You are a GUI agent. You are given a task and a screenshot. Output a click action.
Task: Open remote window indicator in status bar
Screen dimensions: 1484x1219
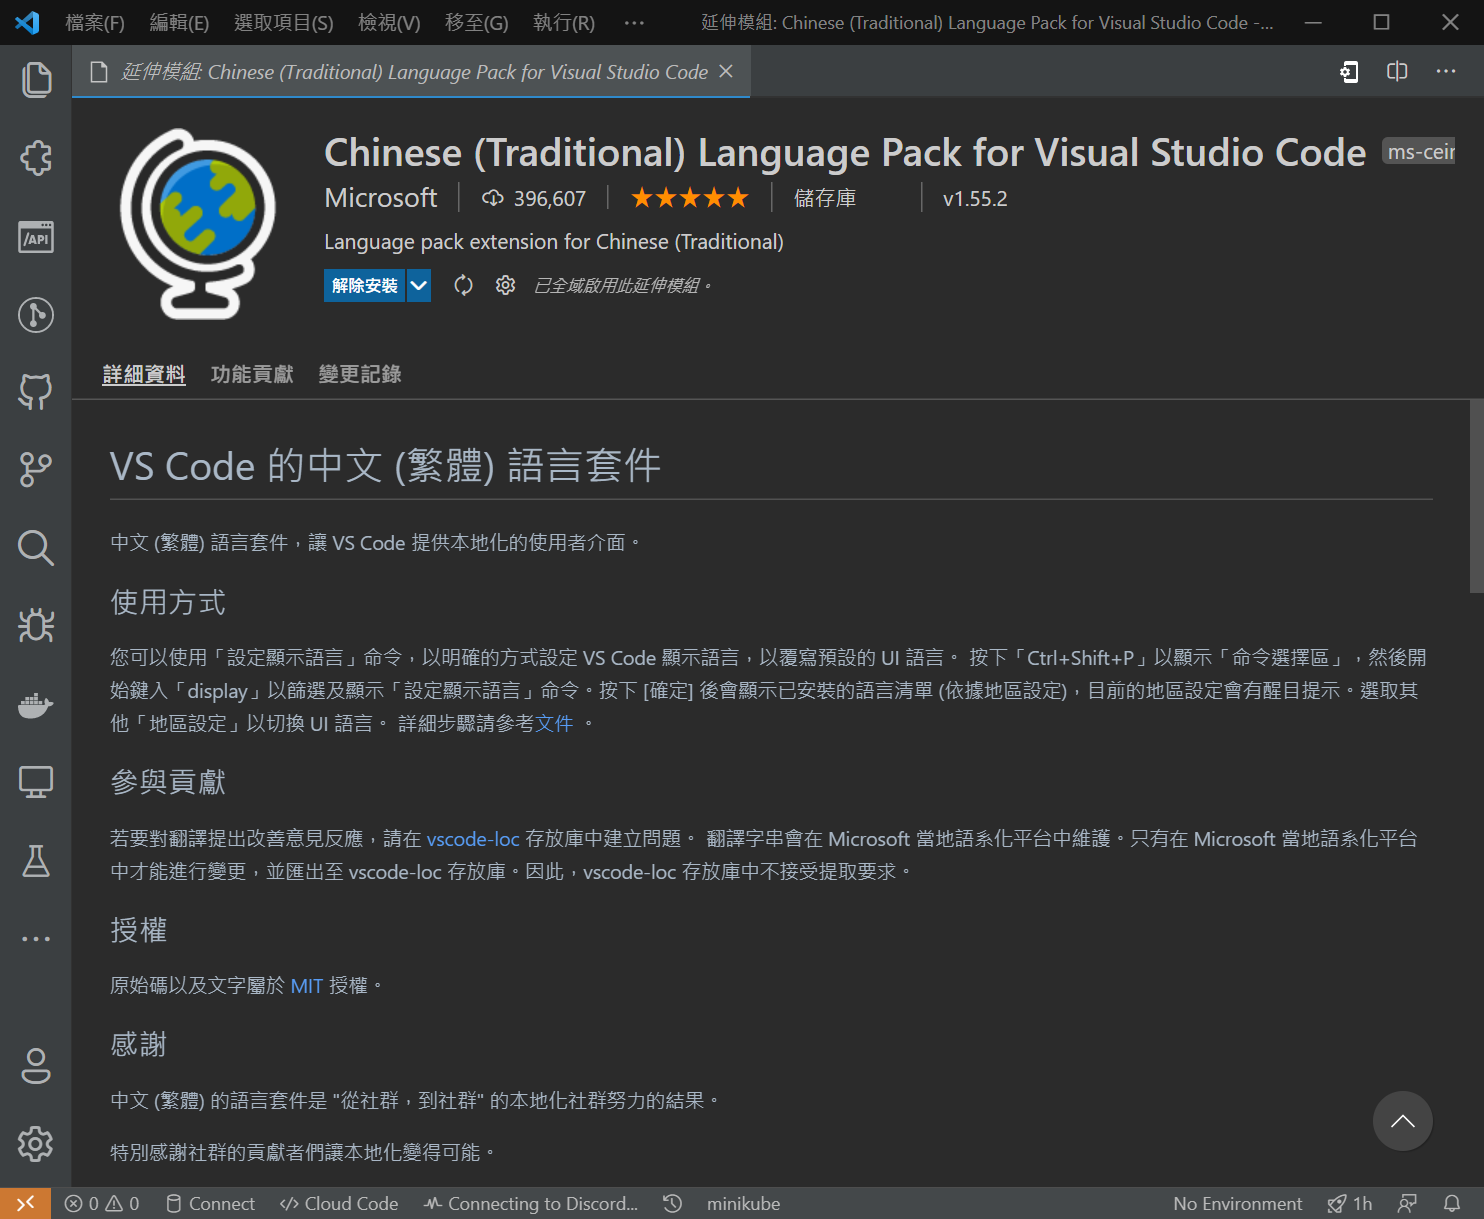[26, 1203]
